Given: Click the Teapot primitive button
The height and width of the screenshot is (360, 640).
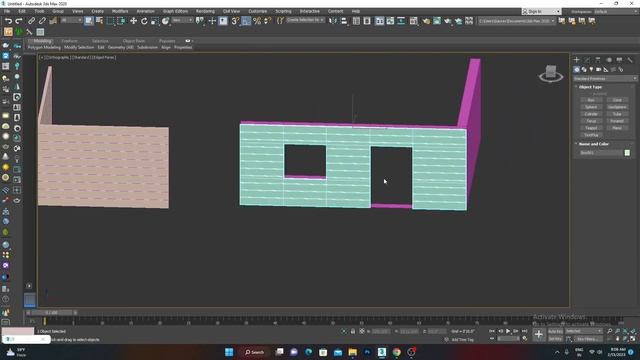Looking at the screenshot, I should (x=591, y=128).
